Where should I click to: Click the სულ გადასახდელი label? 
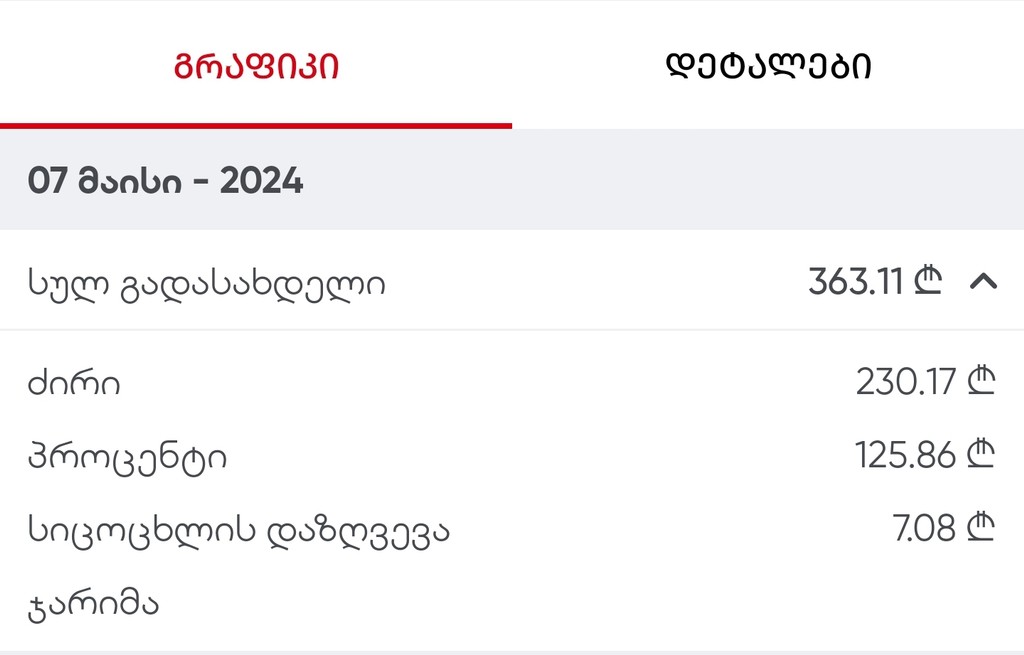coord(206,284)
